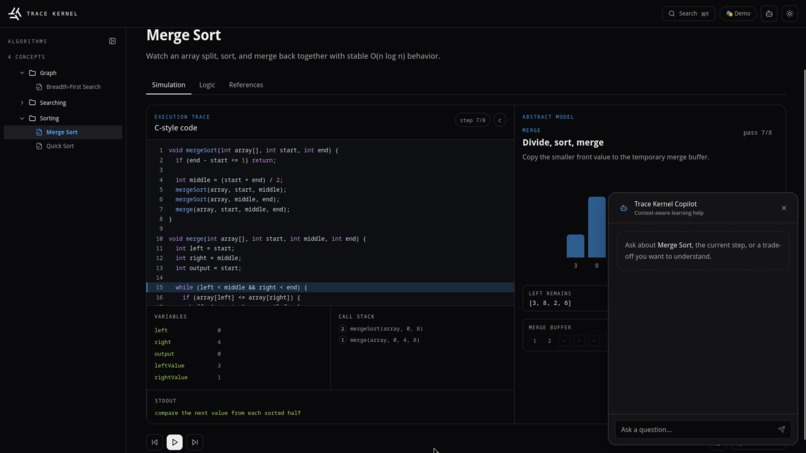Screen dimensions: 806x453
Task: Select the Searching folder icon
Action: click(32, 103)
